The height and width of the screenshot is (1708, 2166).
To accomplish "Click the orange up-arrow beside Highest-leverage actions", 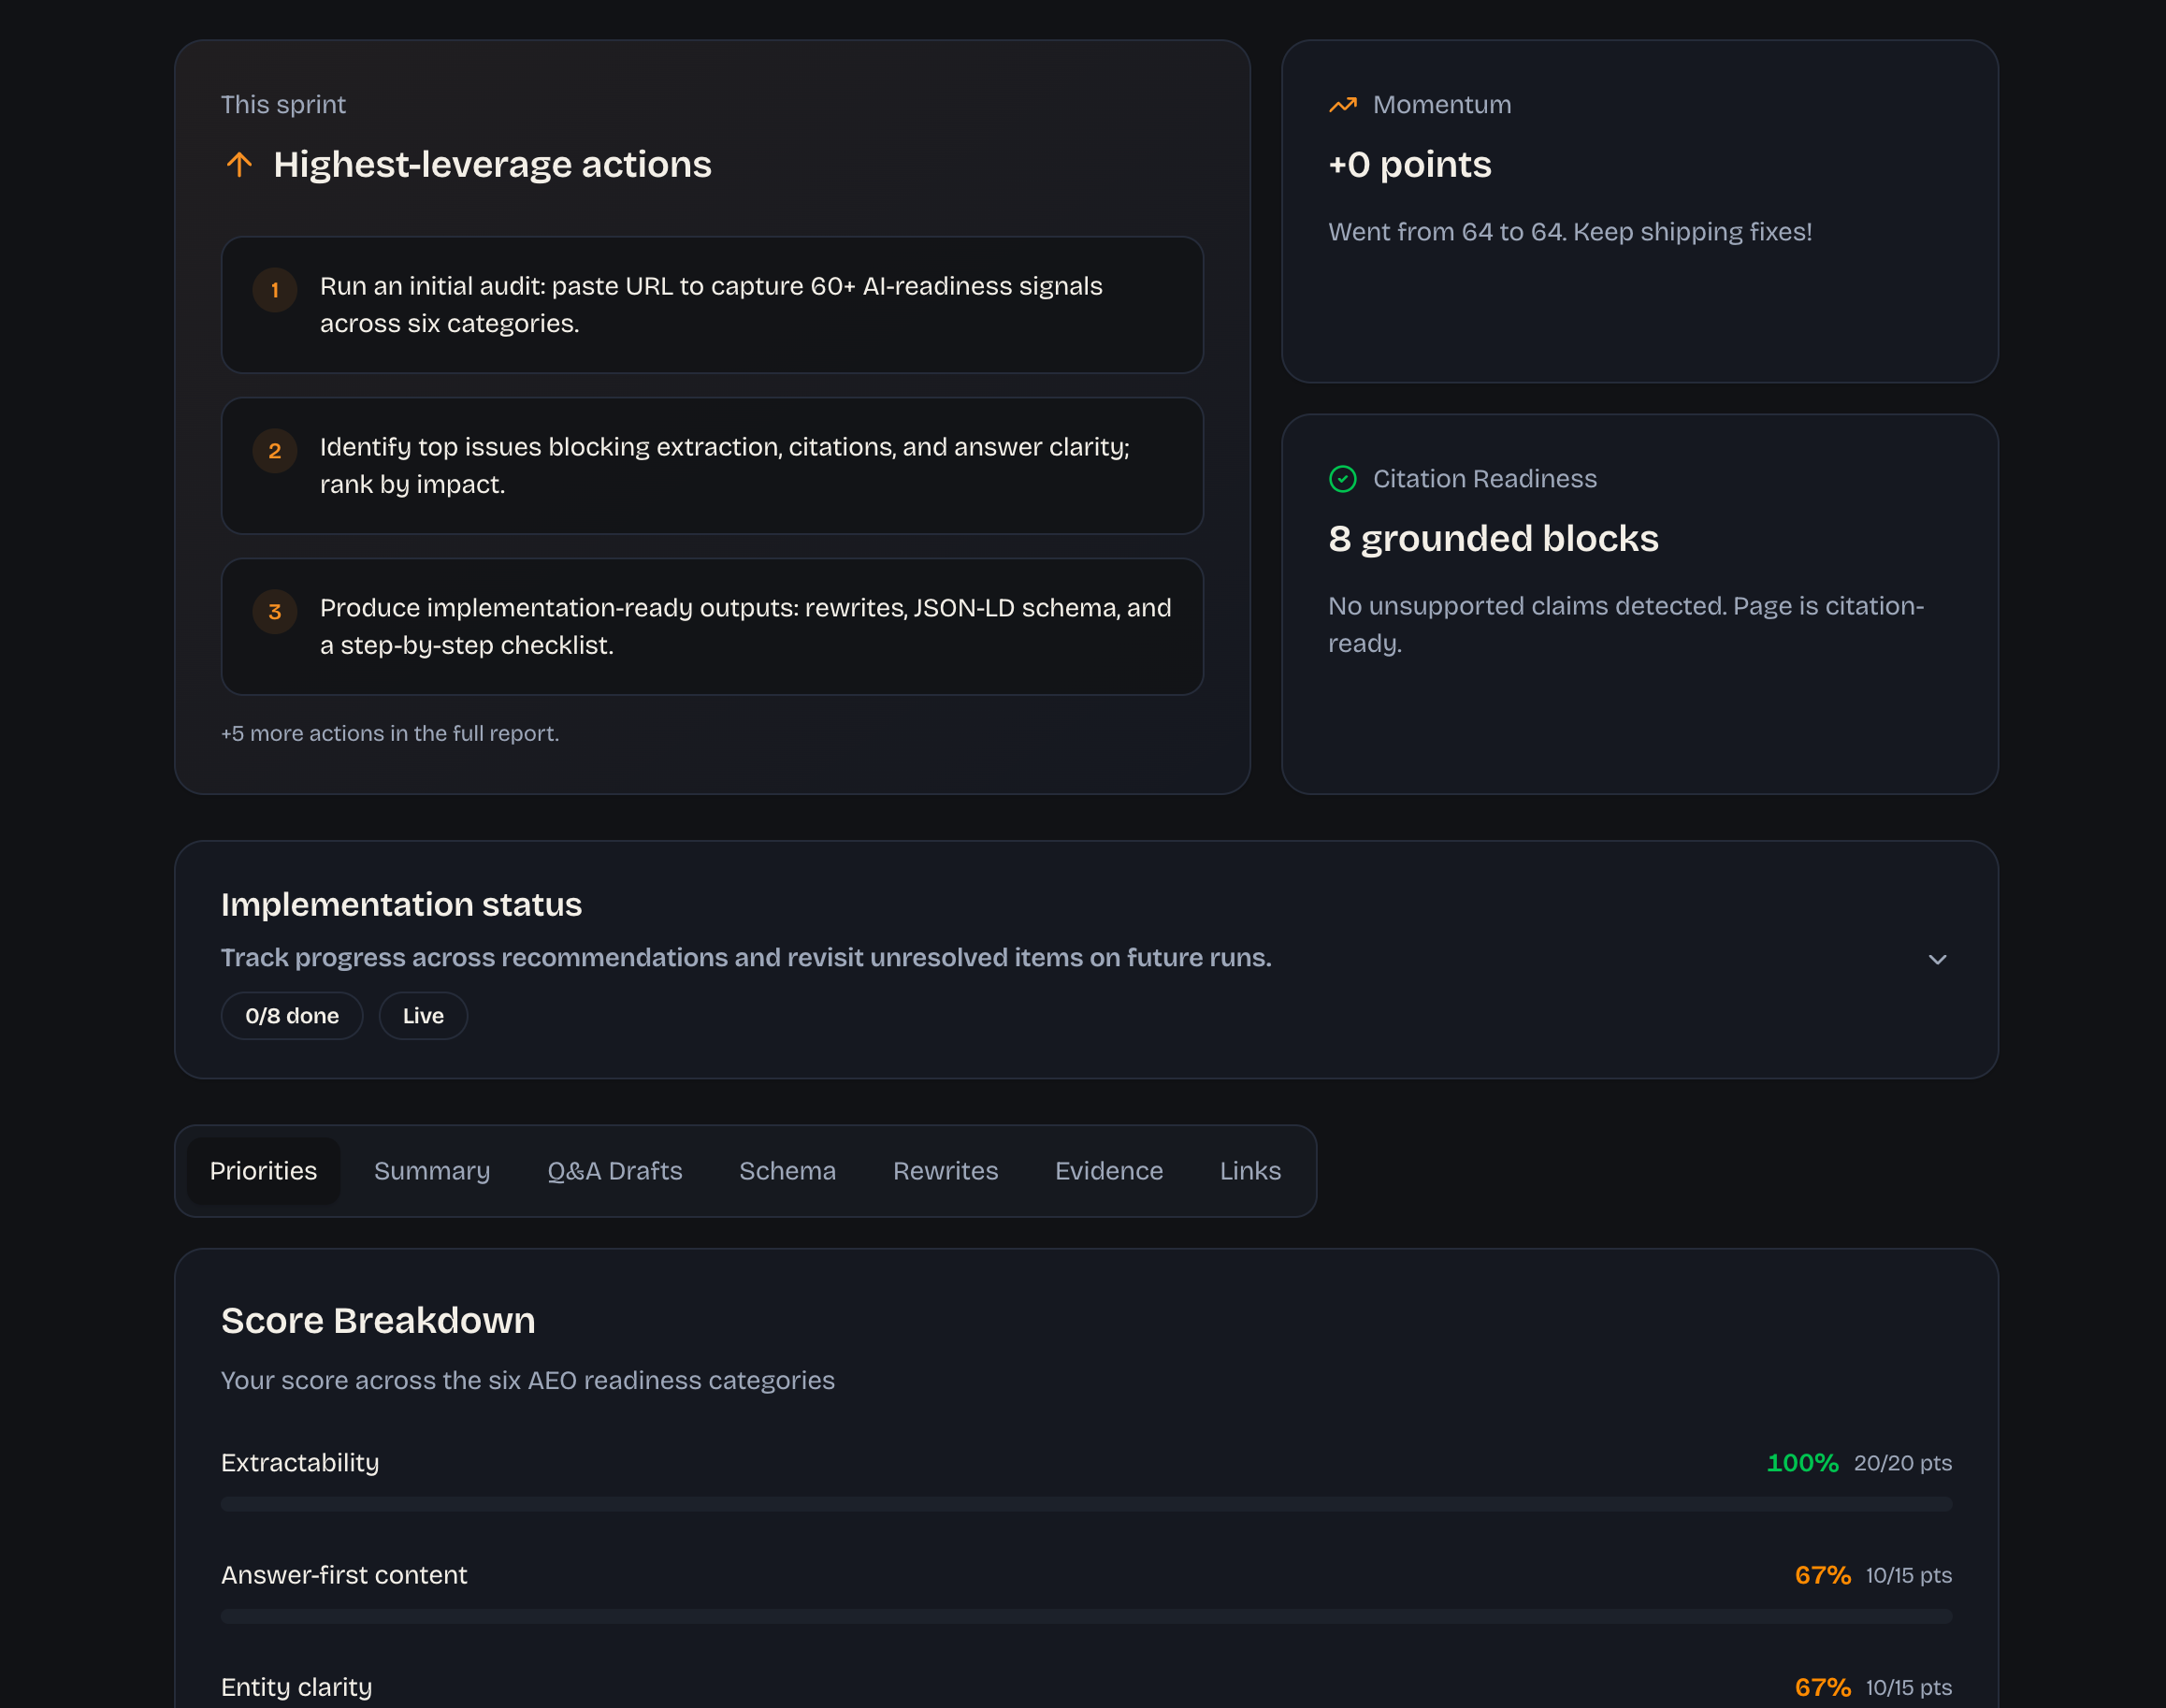I will 239,164.
